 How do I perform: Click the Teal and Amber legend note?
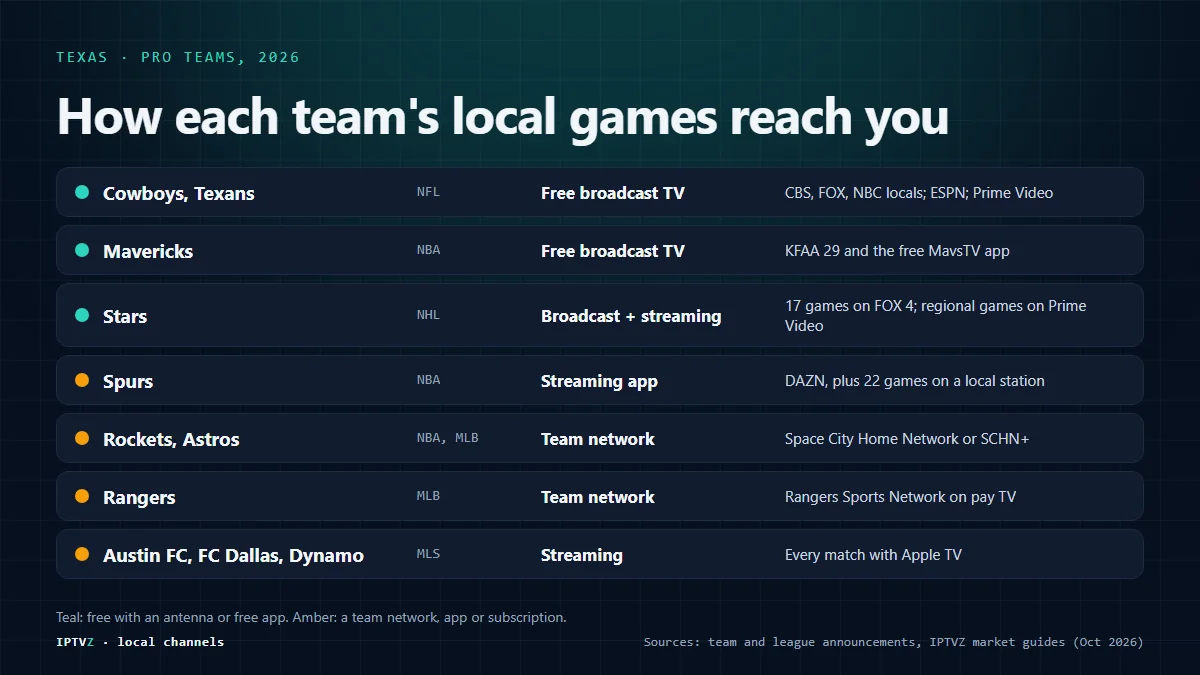[311, 617]
